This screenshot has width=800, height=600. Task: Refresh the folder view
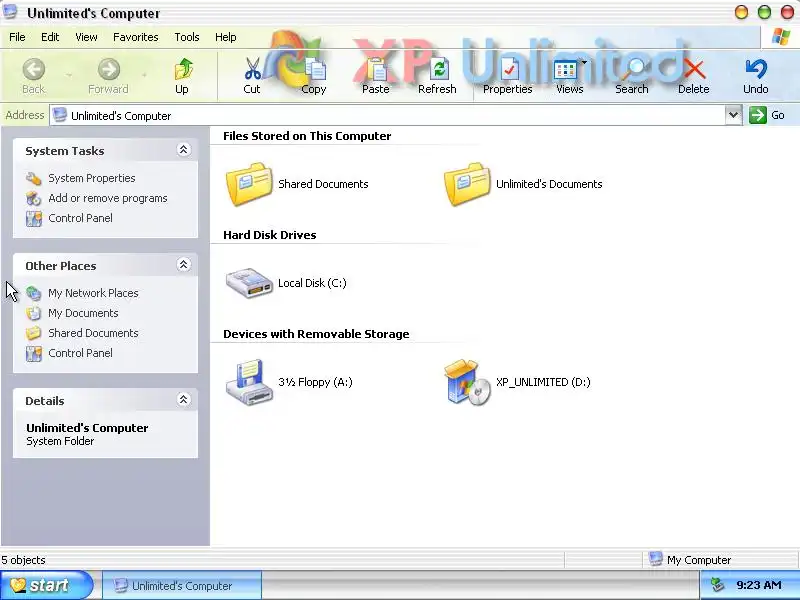(437, 76)
